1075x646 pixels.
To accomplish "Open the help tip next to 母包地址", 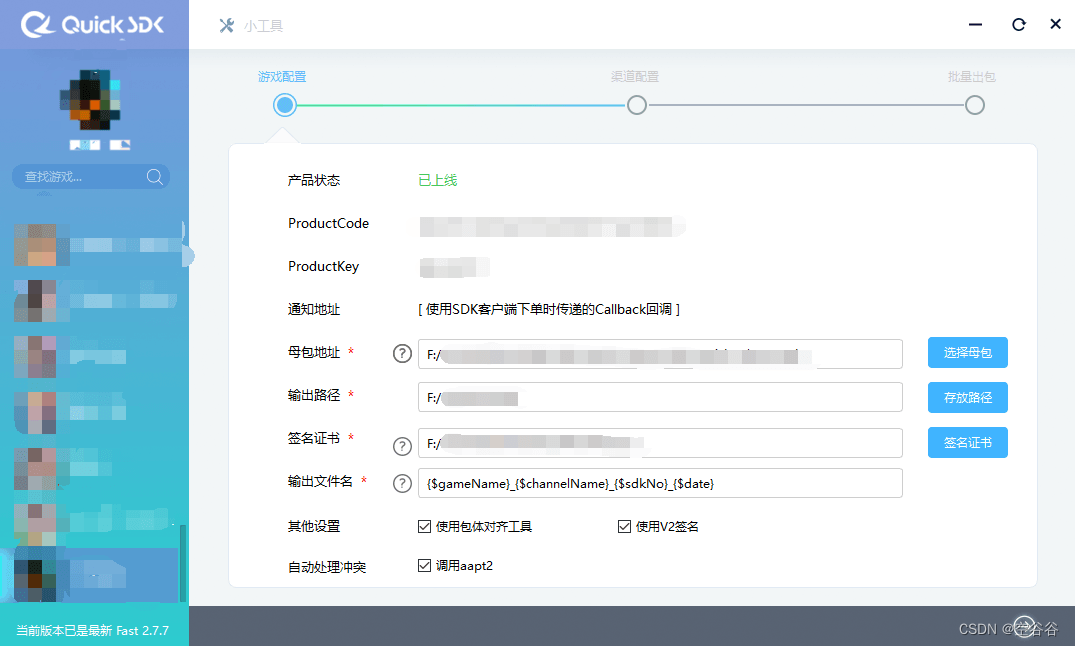I will [402, 353].
